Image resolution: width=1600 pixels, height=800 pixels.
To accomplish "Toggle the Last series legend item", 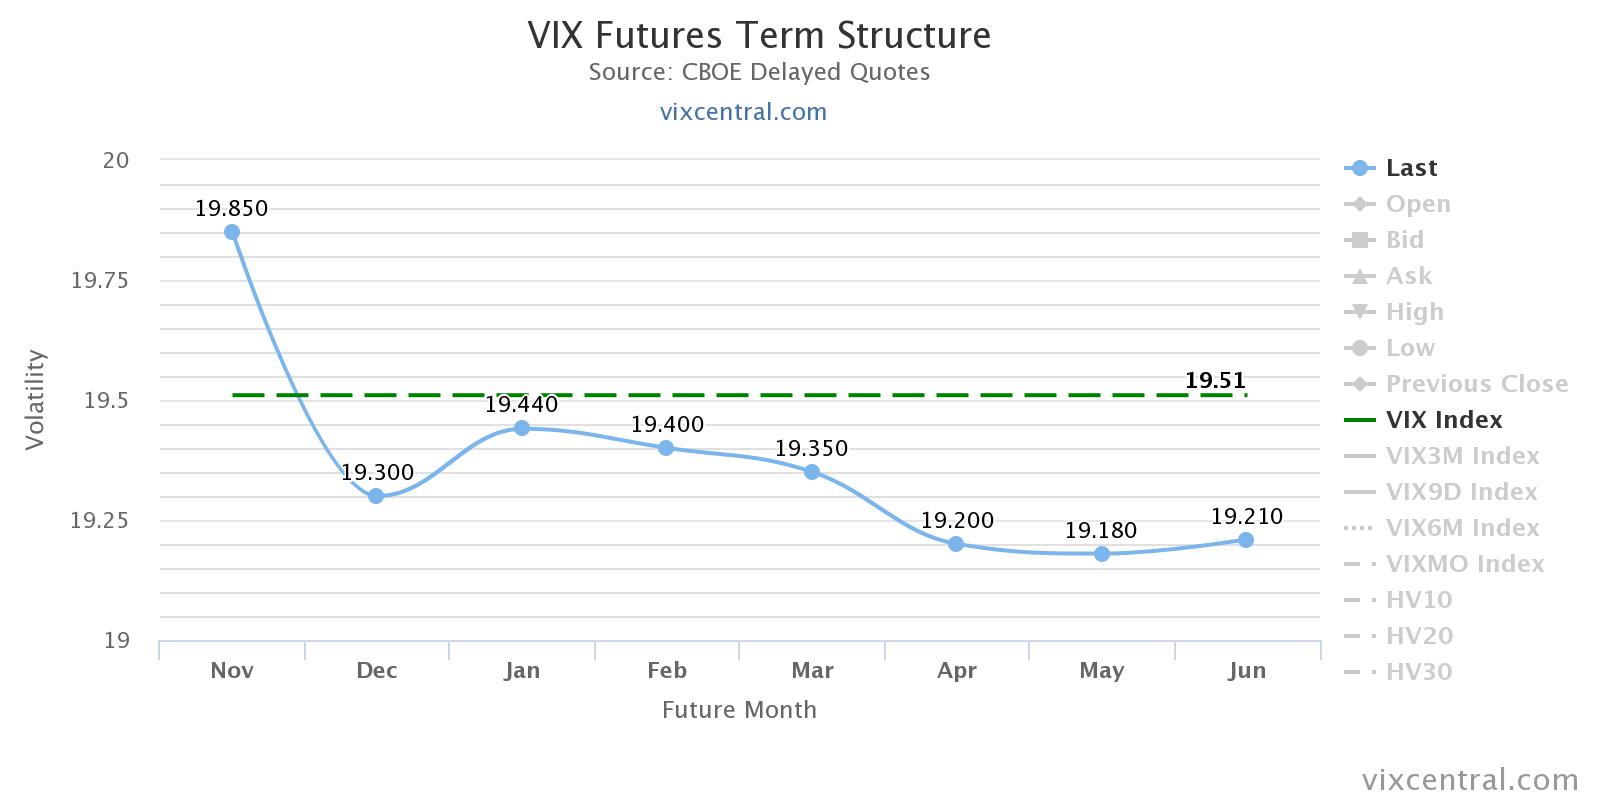I will coord(1410,168).
